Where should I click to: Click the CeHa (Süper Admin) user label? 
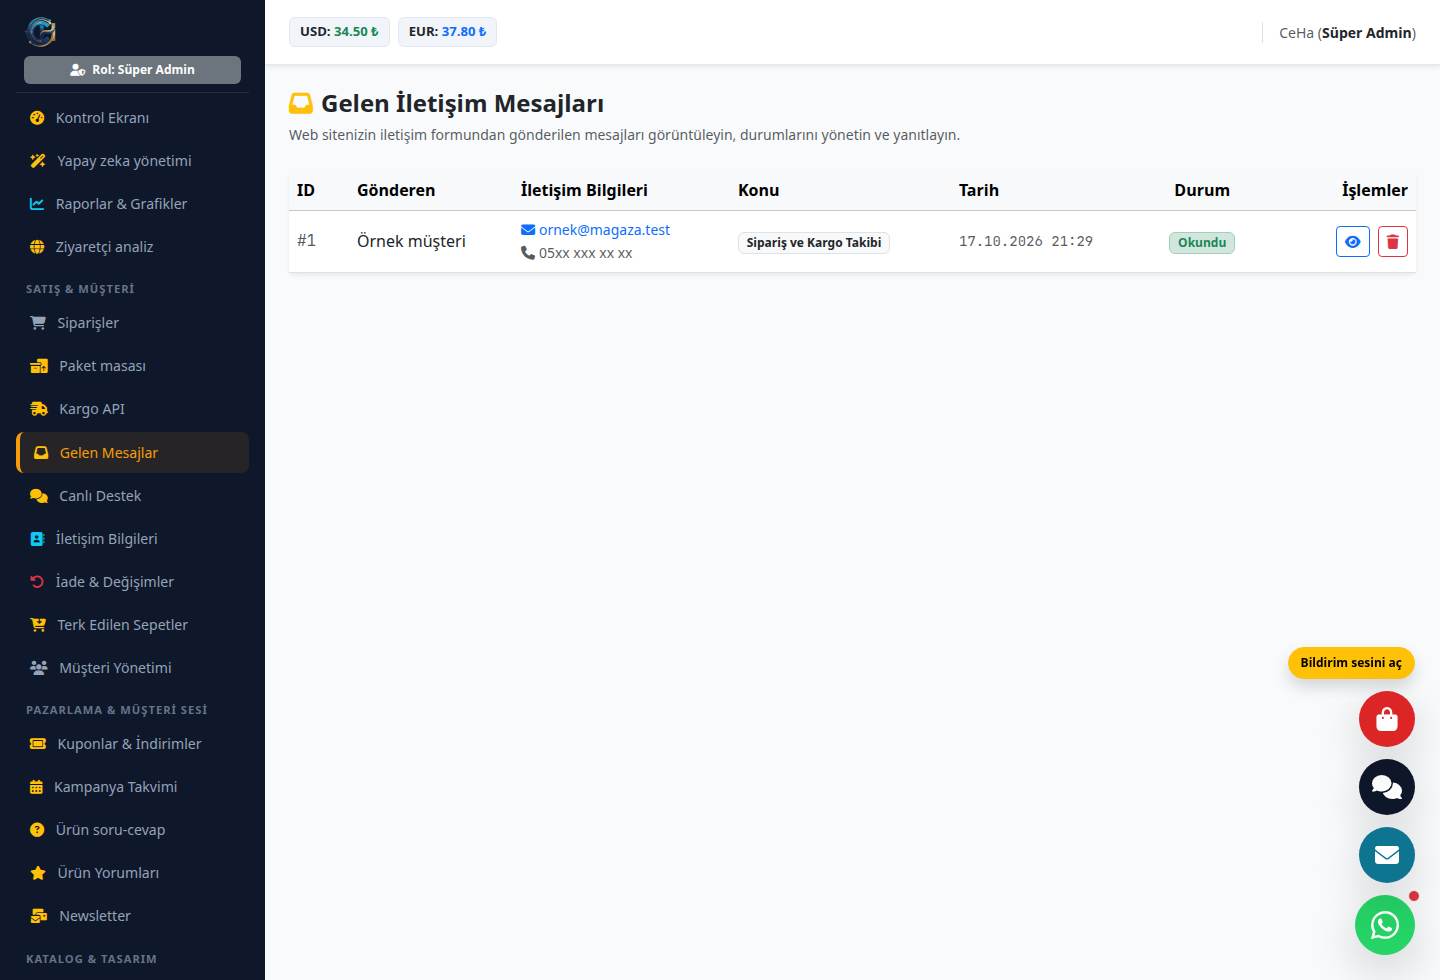tap(1347, 33)
